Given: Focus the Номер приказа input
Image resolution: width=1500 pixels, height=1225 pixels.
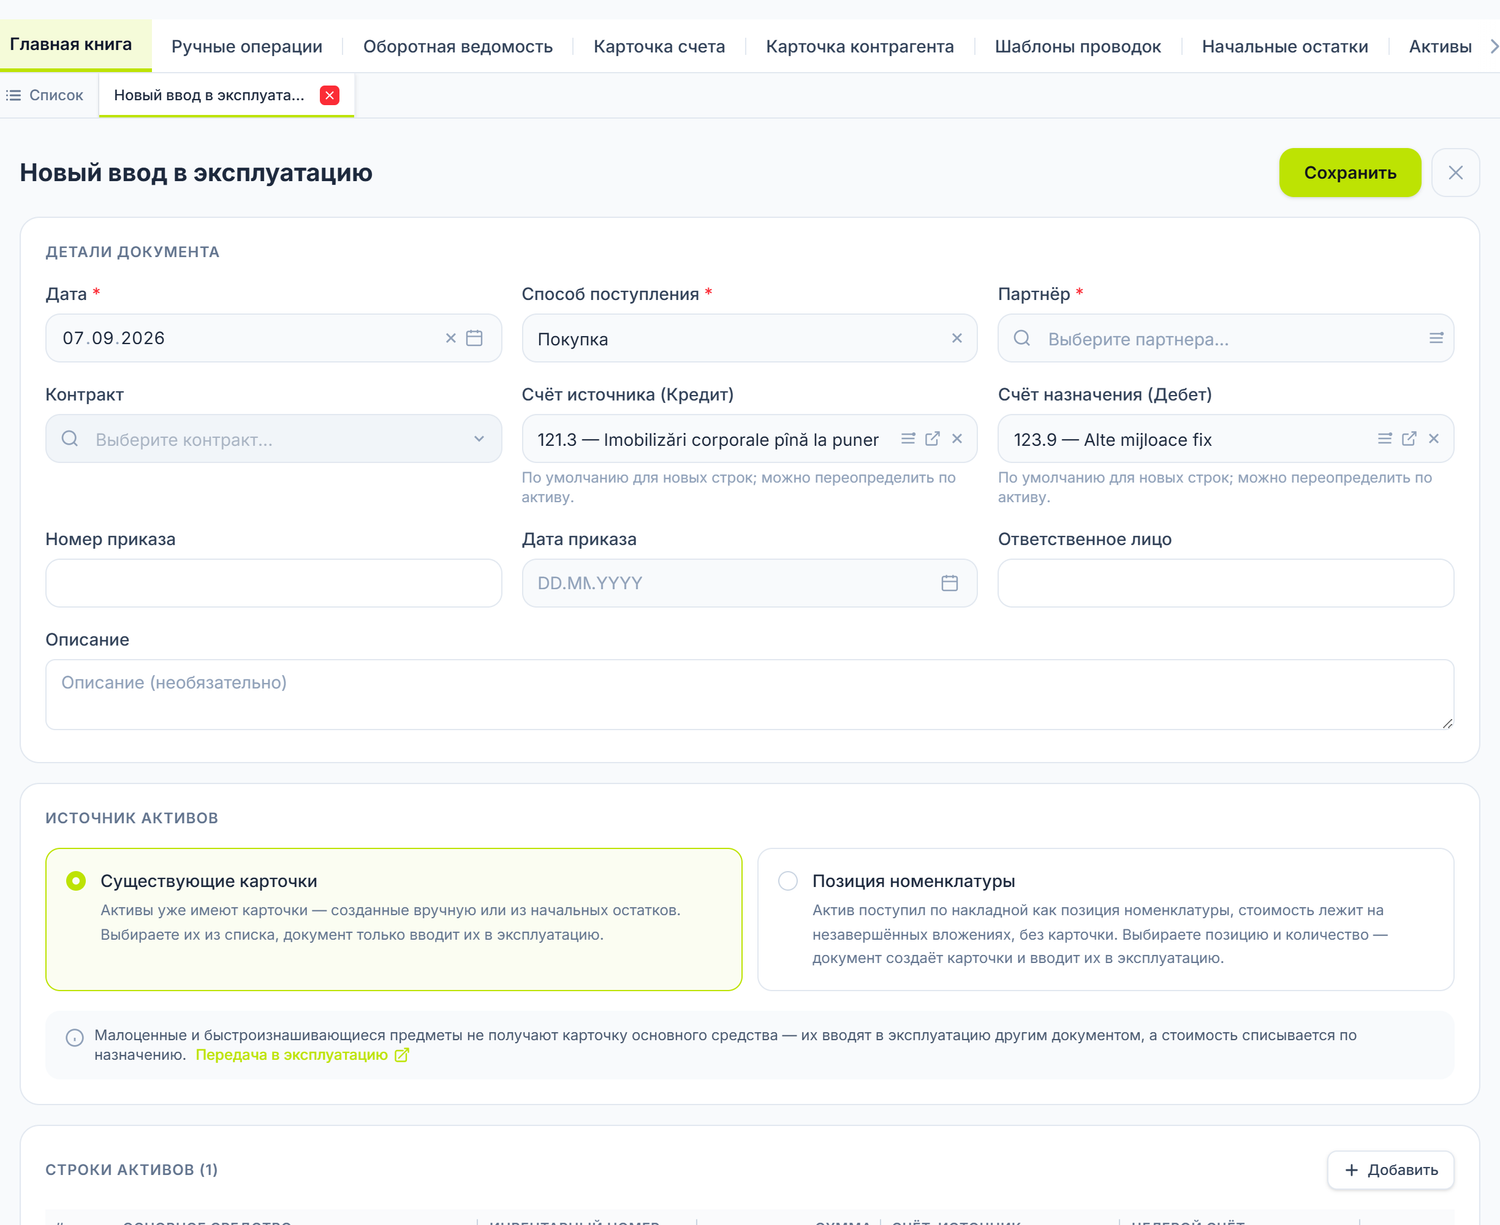Looking at the screenshot, I should (x=273, y=583).
